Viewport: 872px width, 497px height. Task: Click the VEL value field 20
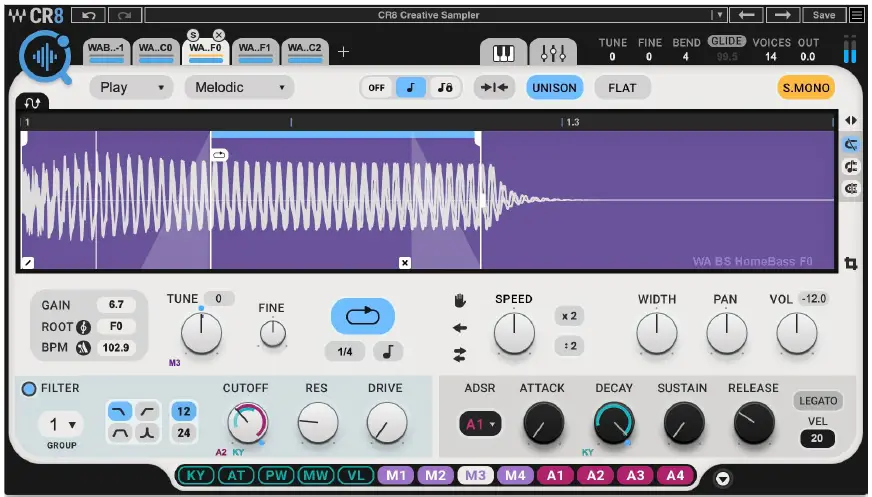coord(817,438)
